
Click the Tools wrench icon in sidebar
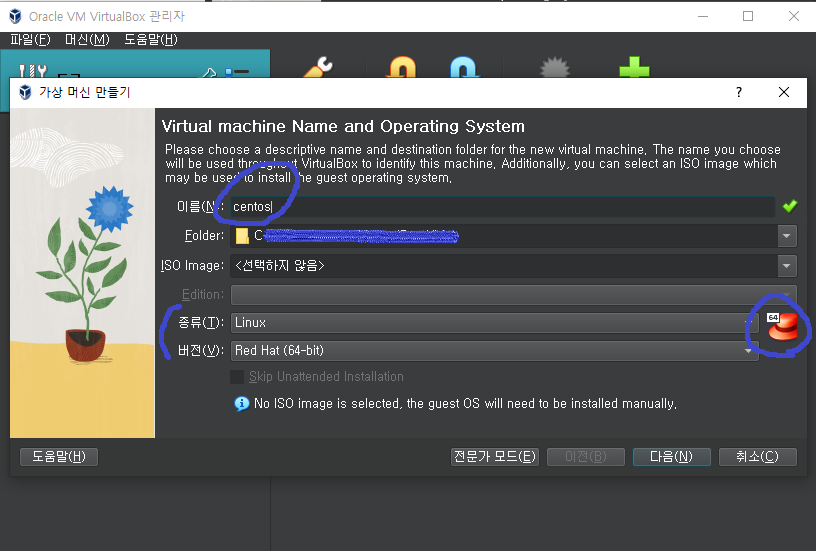pos(32,70)
